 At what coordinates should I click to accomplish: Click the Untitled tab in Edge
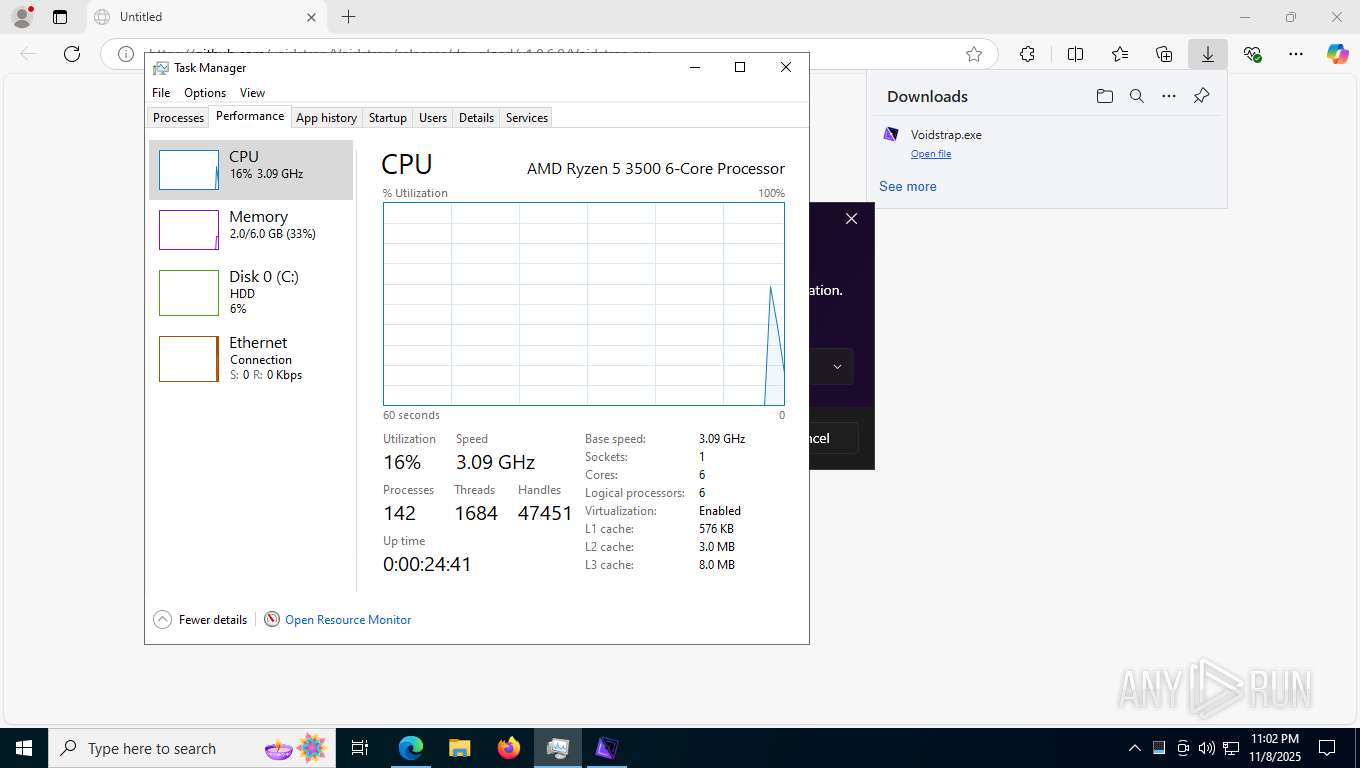coord(205,17)
